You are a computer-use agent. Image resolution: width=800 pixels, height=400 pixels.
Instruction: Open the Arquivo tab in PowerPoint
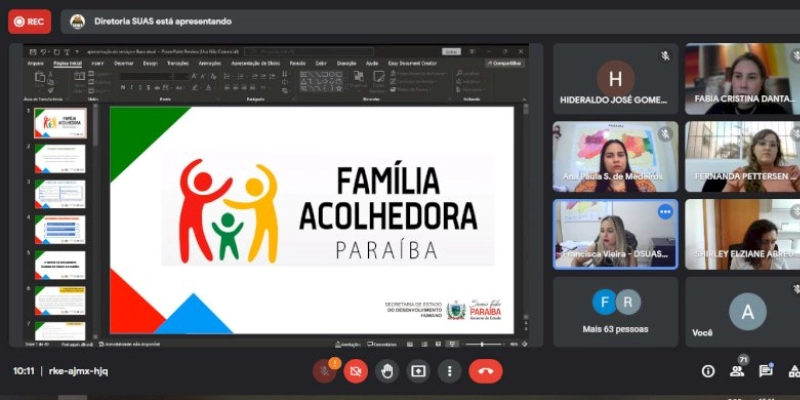tap(36, 63)
